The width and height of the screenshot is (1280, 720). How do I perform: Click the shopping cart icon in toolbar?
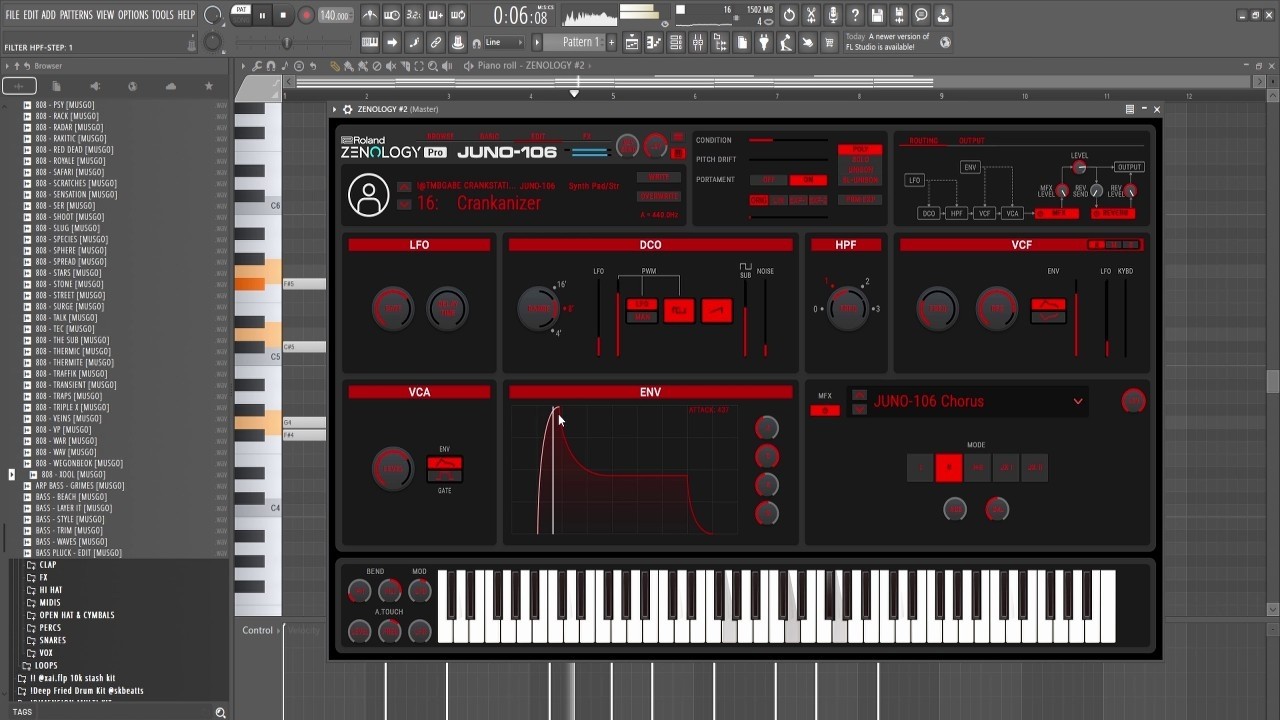(x=829, y=42)
